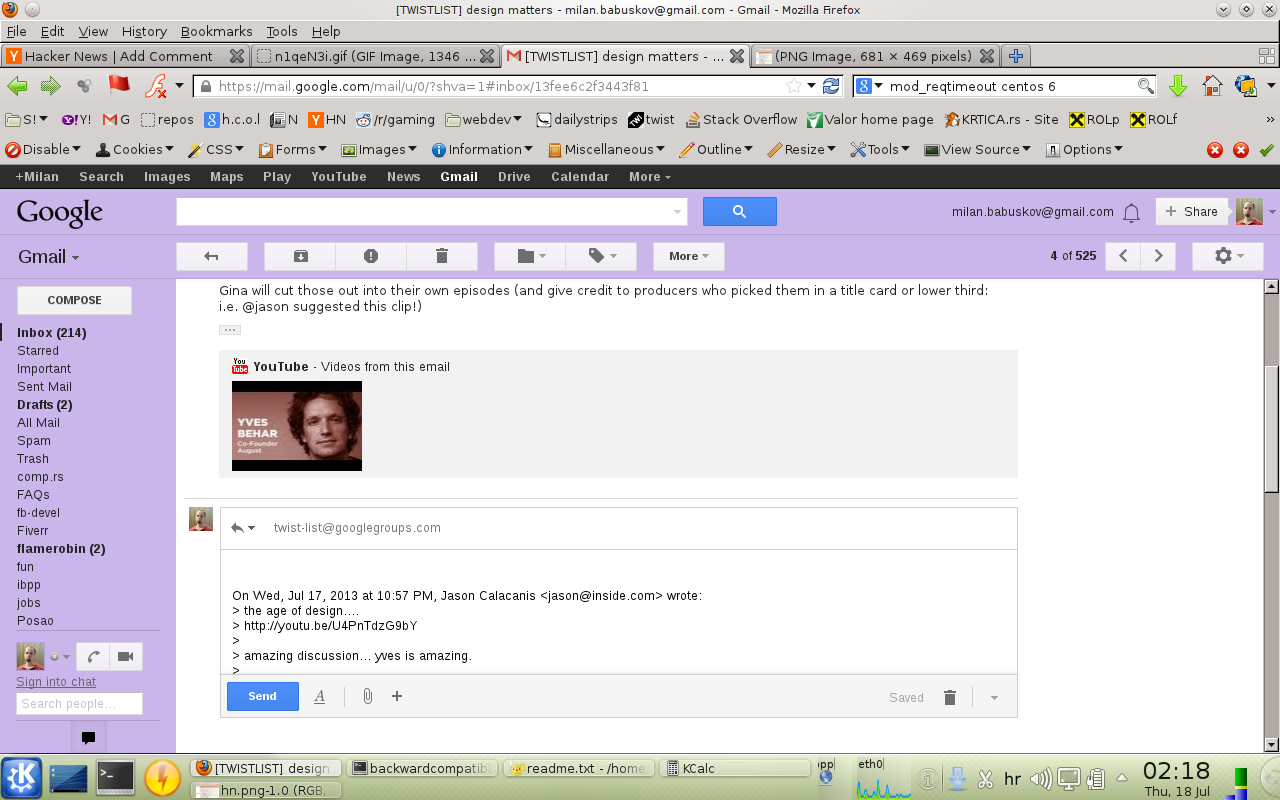Click Firefox green back arrow
Screen dimensions: 1280x800
[x=17, y=86]
